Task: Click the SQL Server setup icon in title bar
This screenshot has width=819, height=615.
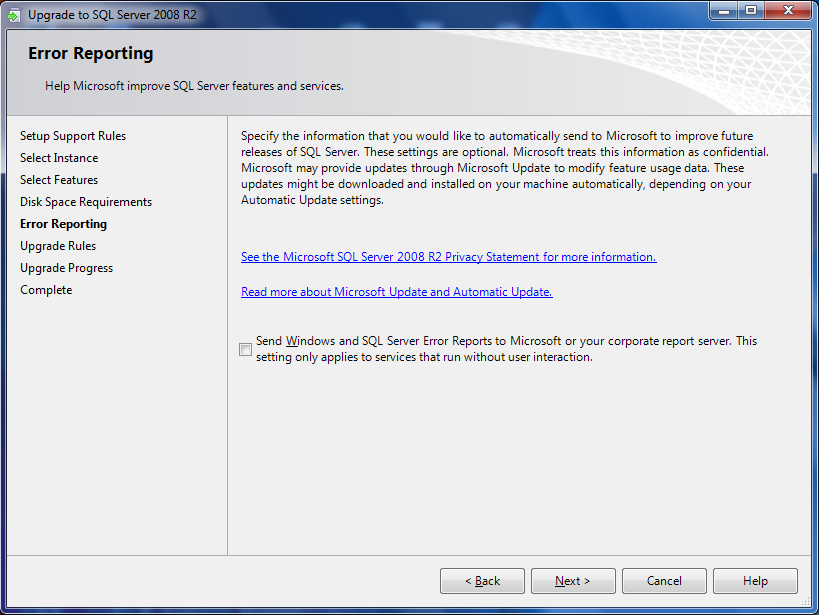Action: click(x=14, y=15)
